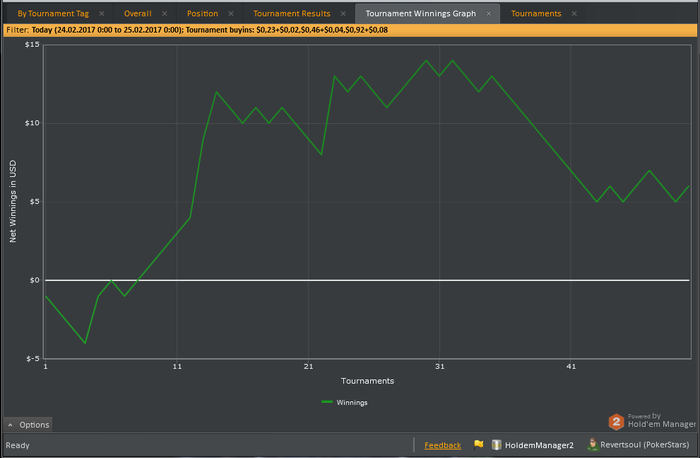Open the Tournaments tab

[x=536, y=14]
